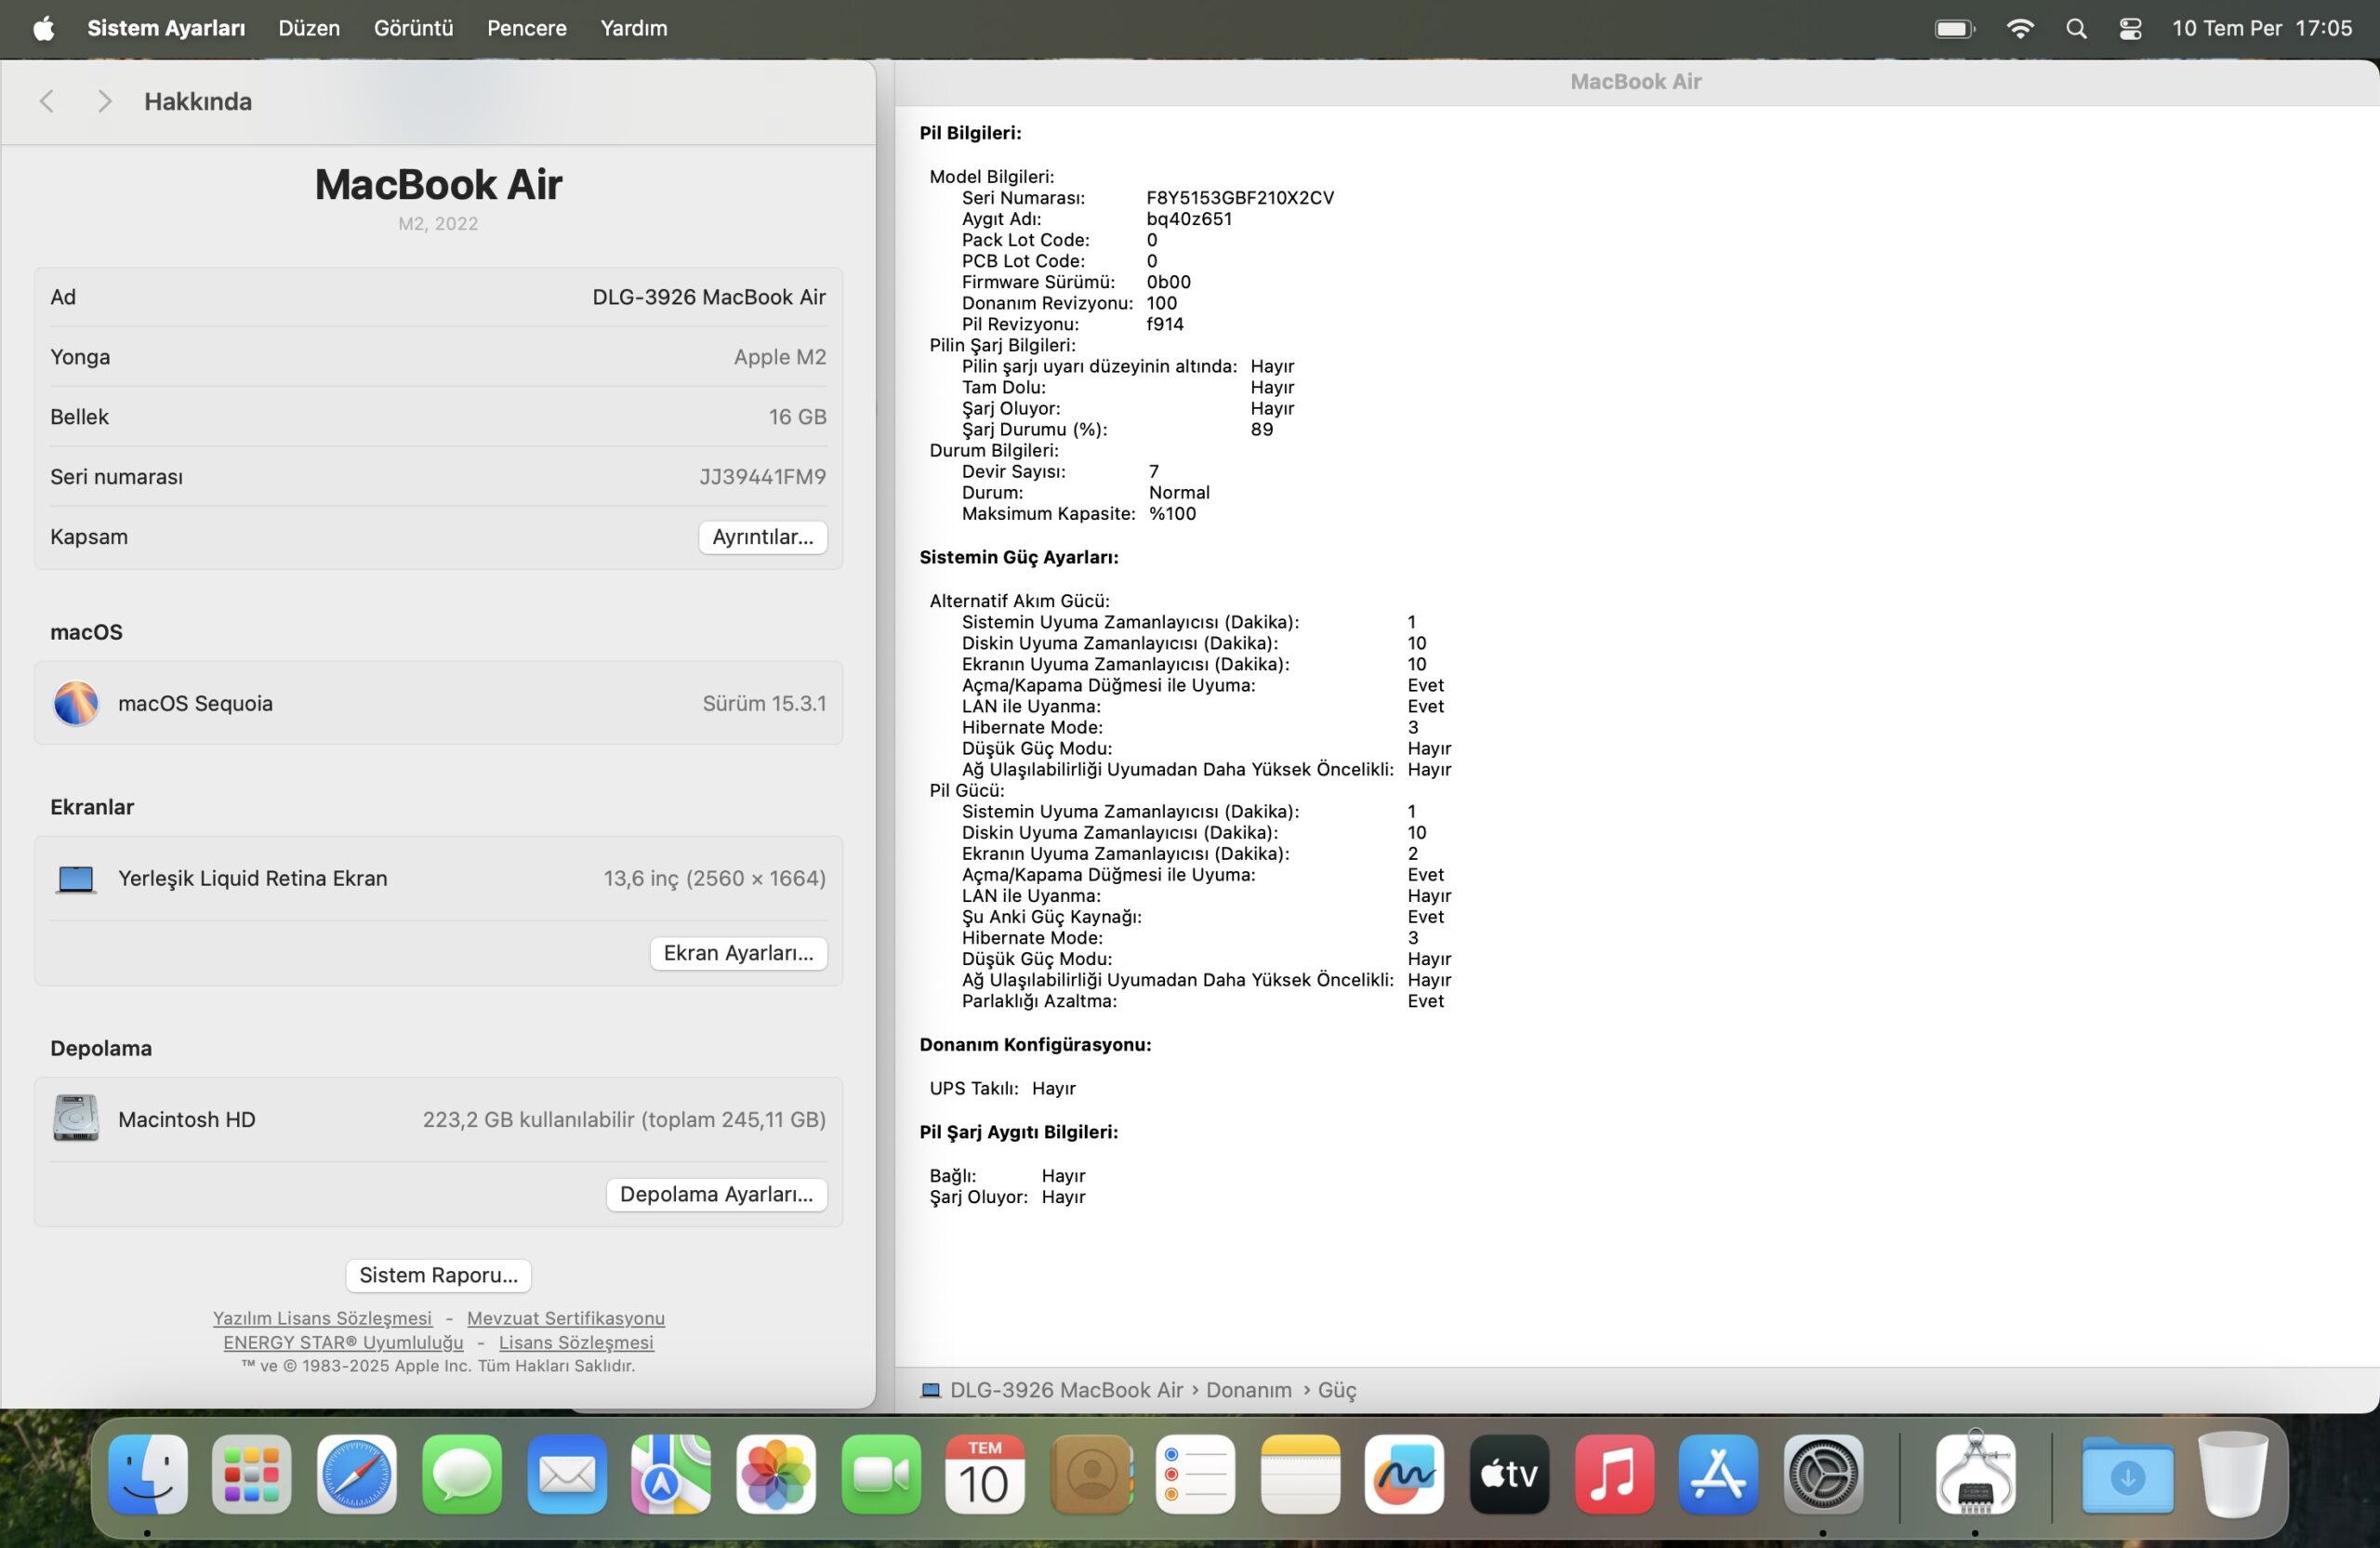The image size is (2380, 1548).
Task: Launch Freeform from the Dock
Action: point(1404,1474)
